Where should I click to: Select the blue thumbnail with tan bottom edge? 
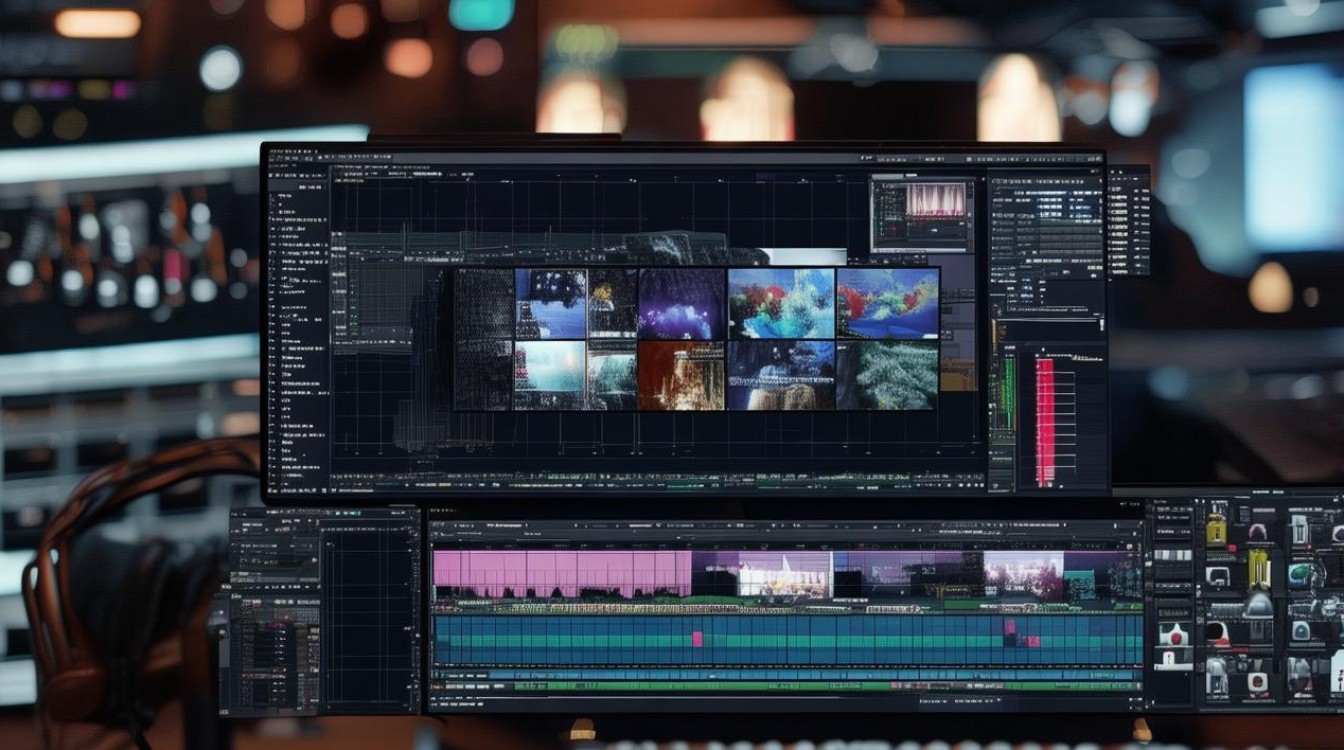coord(782,375)
